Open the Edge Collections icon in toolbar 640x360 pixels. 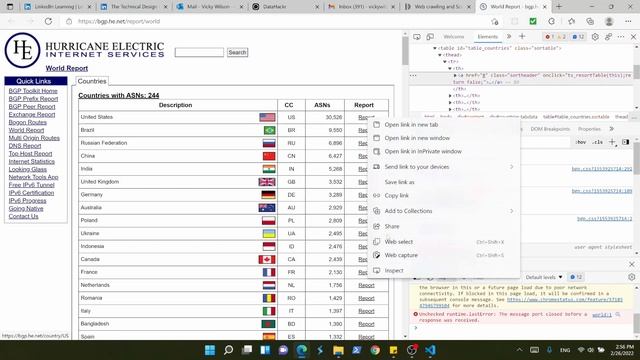590,21
